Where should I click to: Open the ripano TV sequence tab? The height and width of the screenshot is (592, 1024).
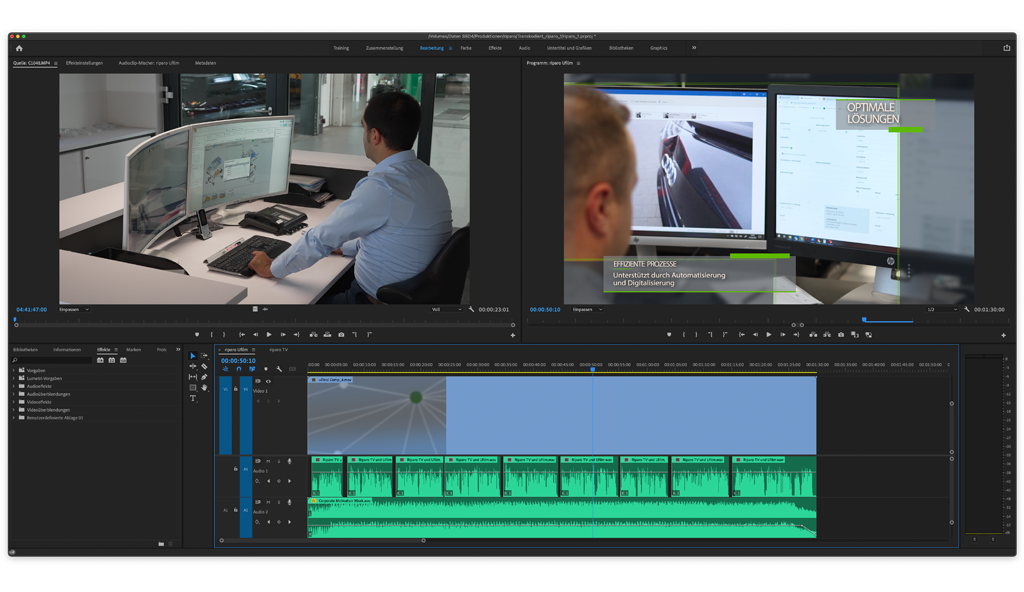277,350
